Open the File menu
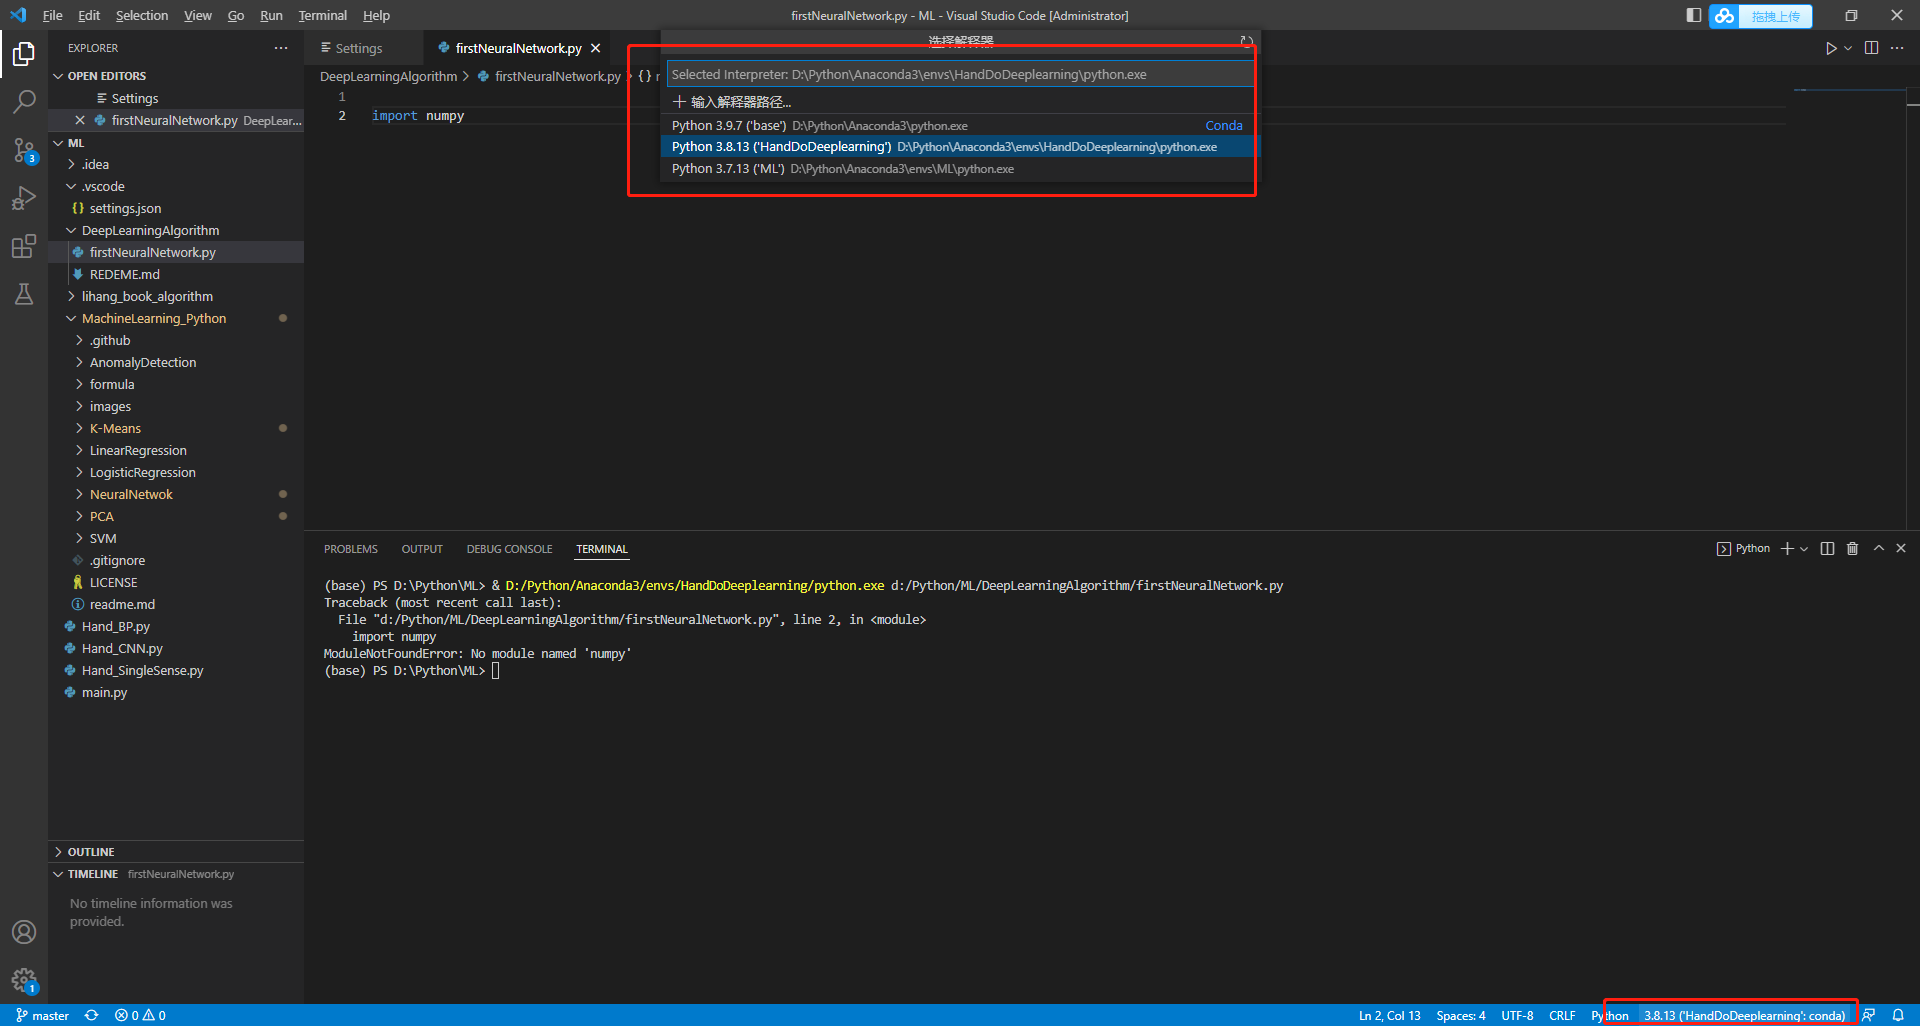This screenshot has height=1026, width=1920. [52, 15]
